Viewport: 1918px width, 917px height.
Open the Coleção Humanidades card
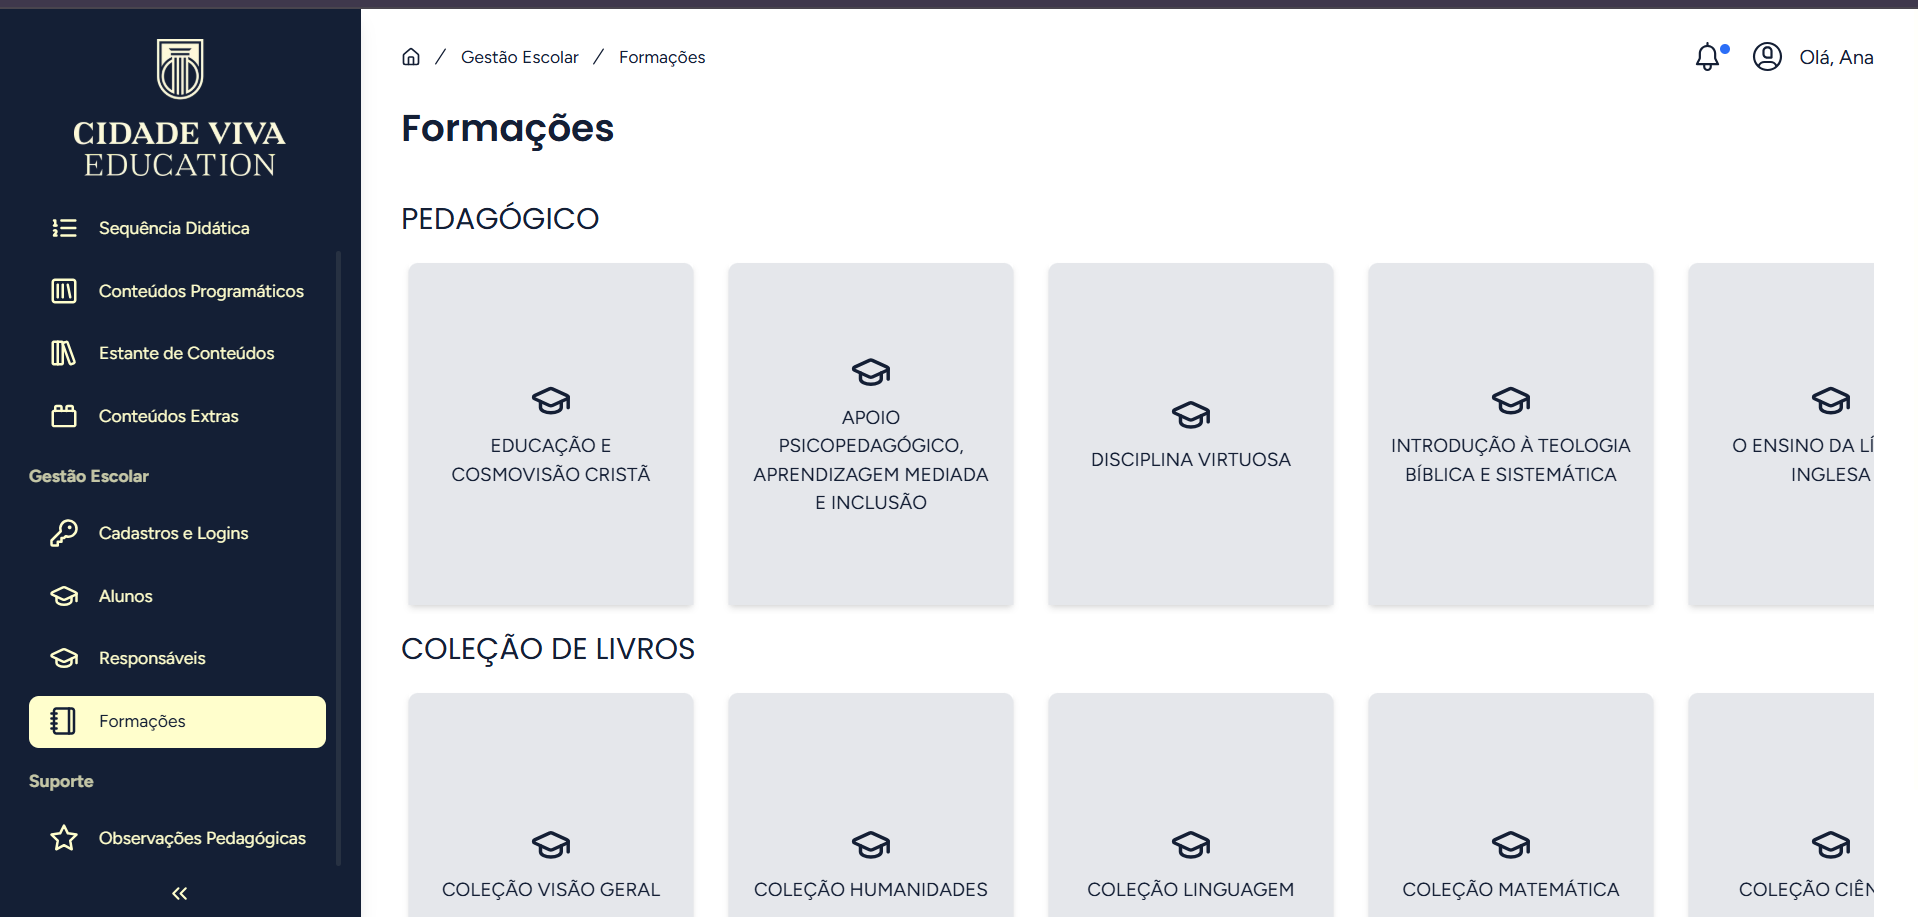pyautogui.click(x=870, y=805)
